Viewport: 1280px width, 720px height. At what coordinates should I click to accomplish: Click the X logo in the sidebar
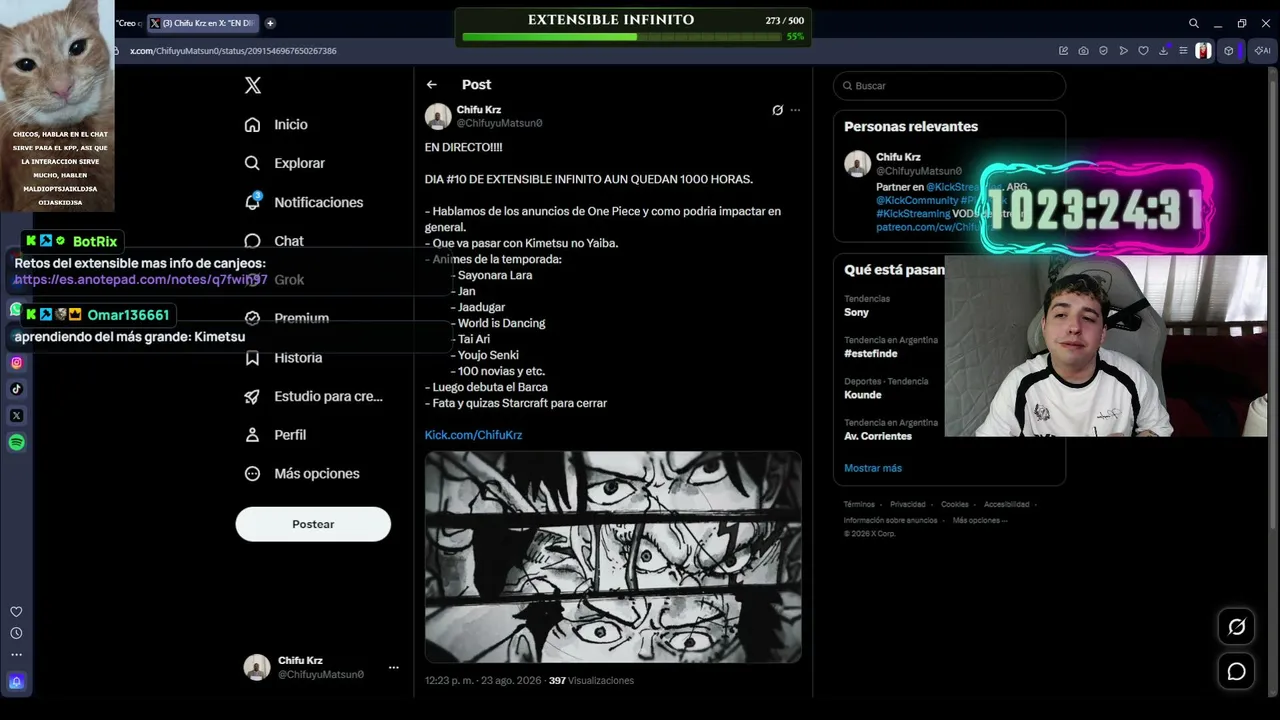tap(253, 86)
